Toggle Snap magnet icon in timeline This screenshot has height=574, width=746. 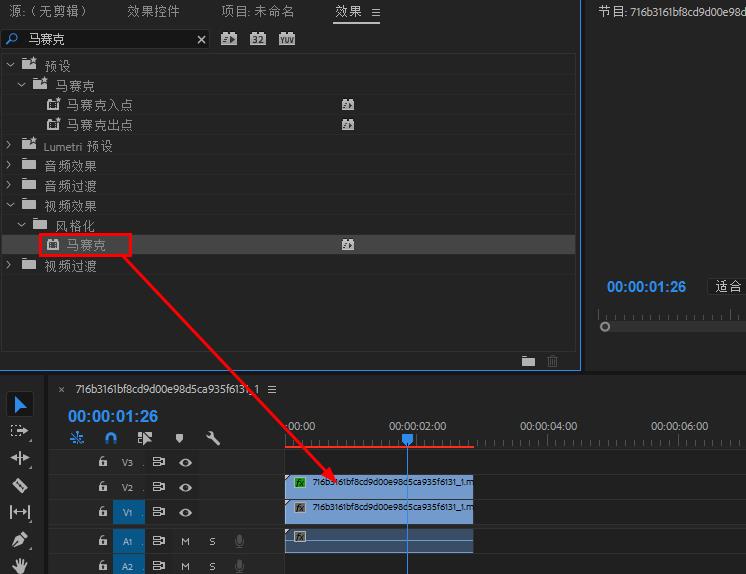(x=111, y=438)
